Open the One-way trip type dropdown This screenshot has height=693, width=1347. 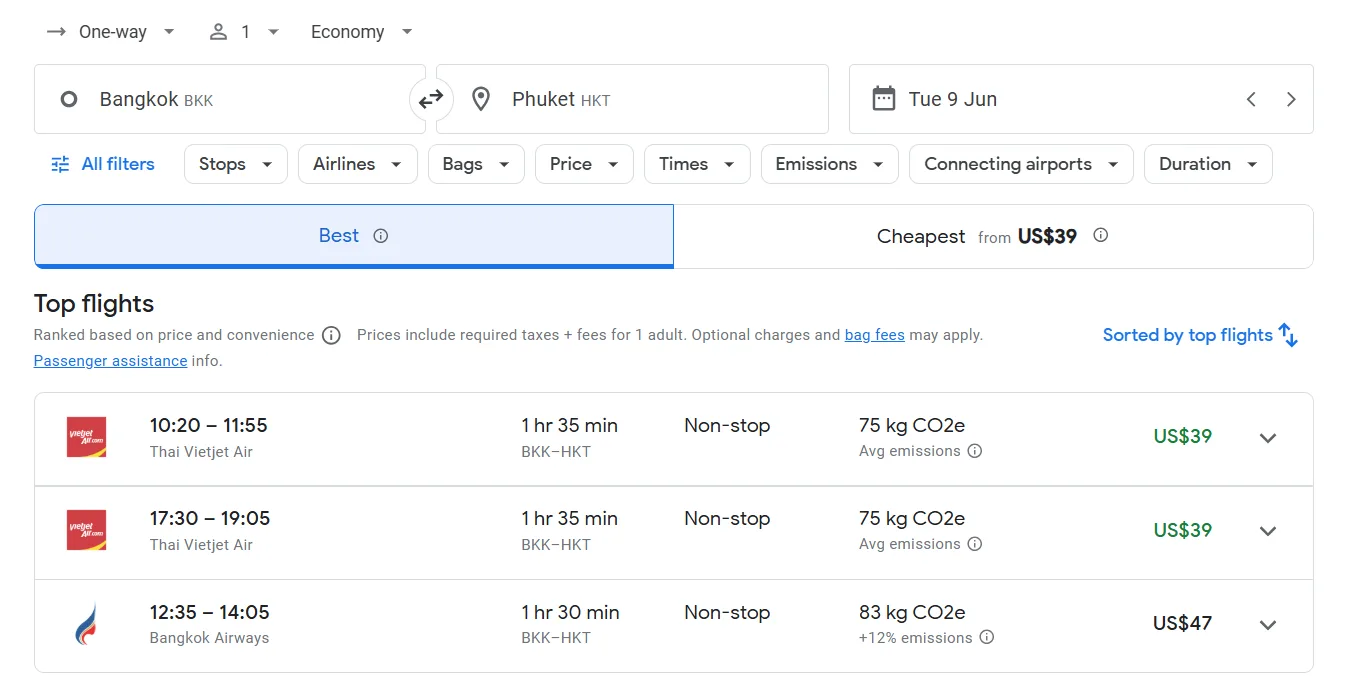(111, 32)
